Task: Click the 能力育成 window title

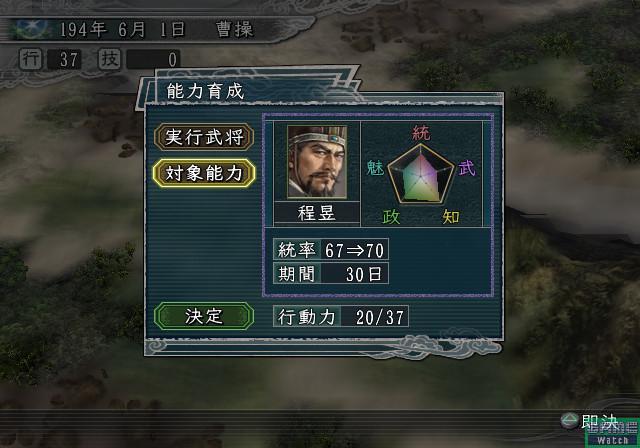Action: click(205, 91)
